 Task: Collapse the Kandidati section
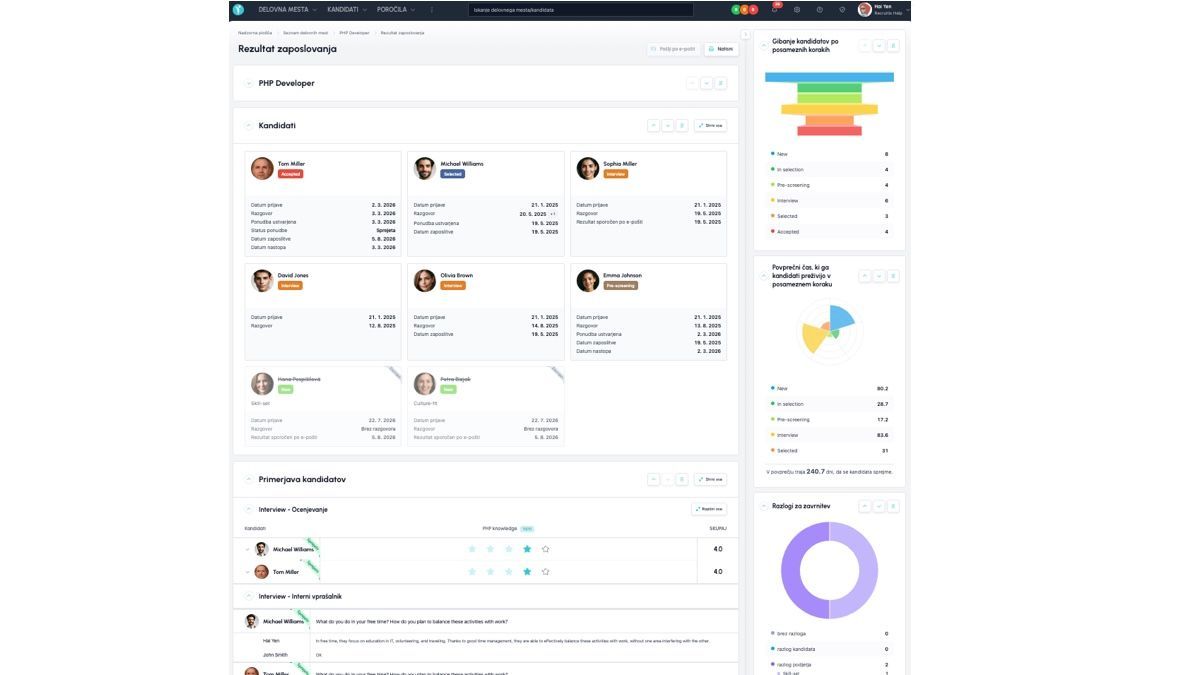249,126
